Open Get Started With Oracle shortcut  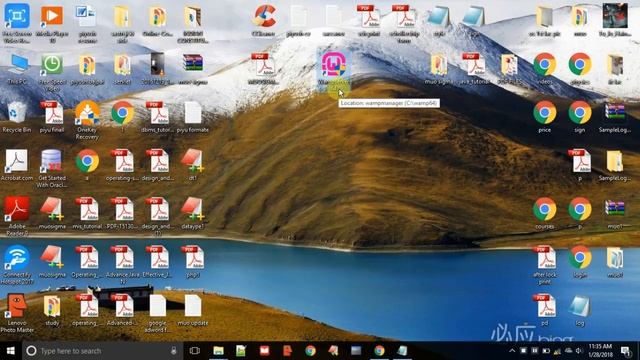[52, 161]
